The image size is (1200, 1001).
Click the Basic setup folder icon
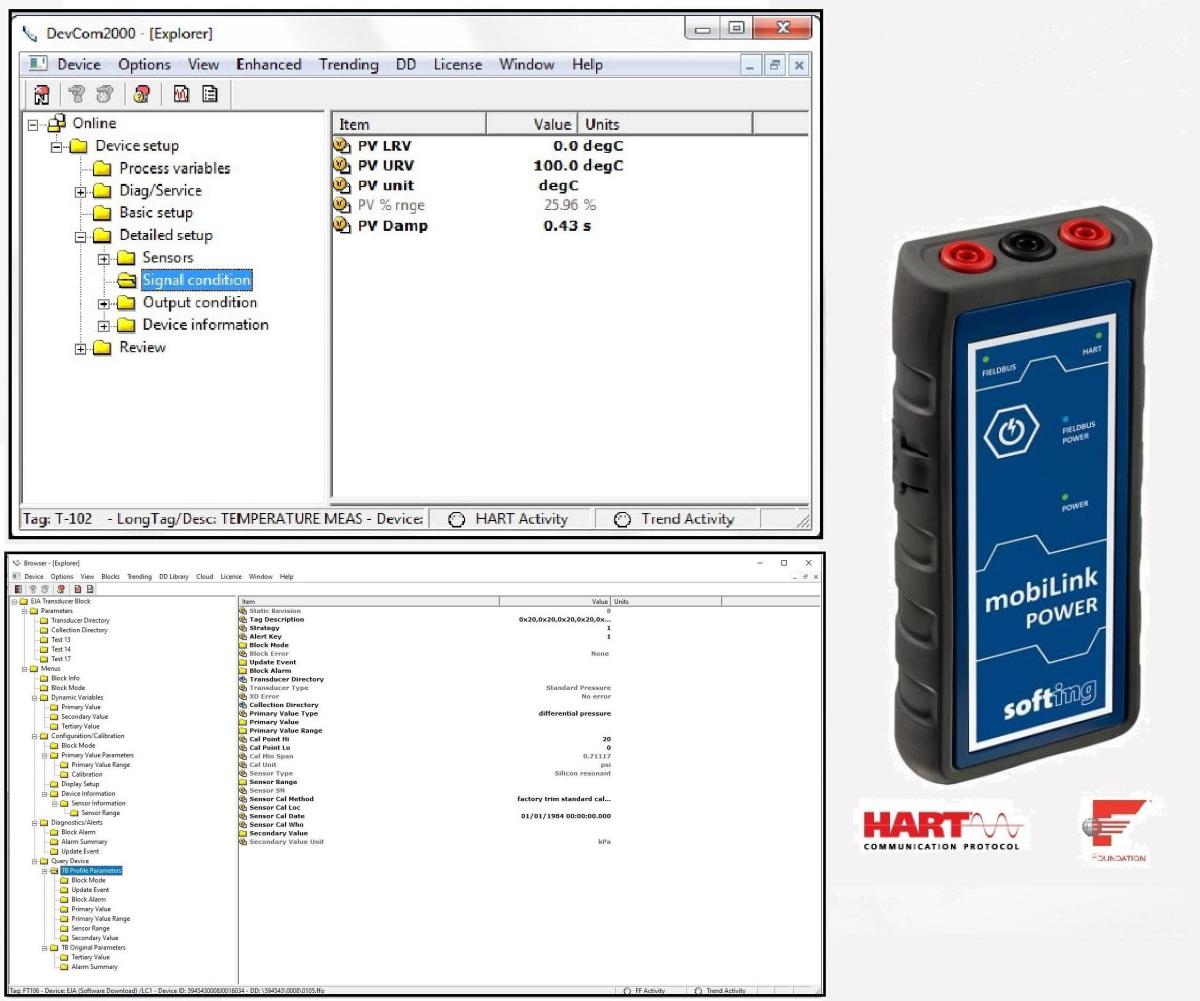(101, 213)
